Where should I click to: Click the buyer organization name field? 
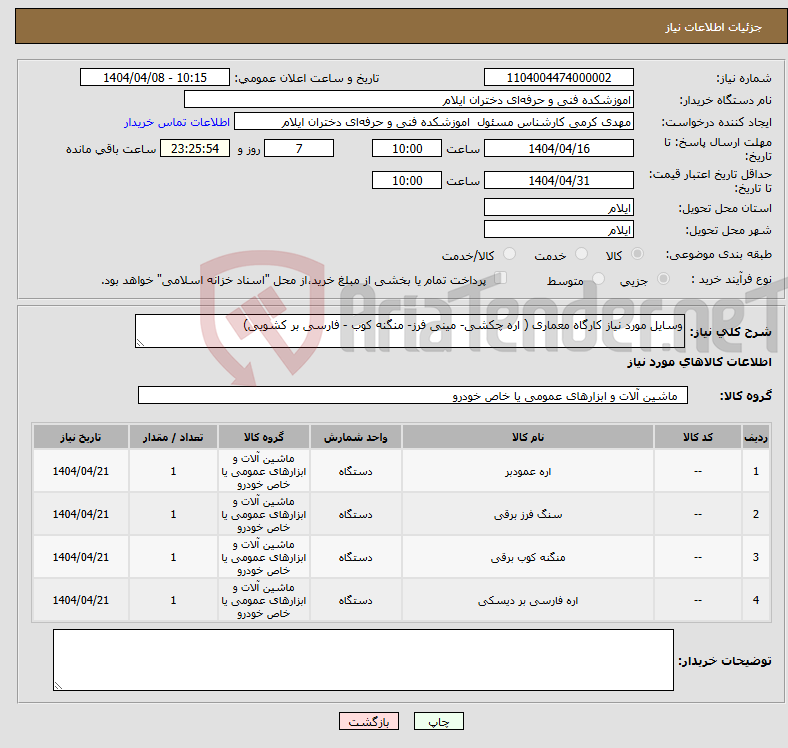click(409, 100)
